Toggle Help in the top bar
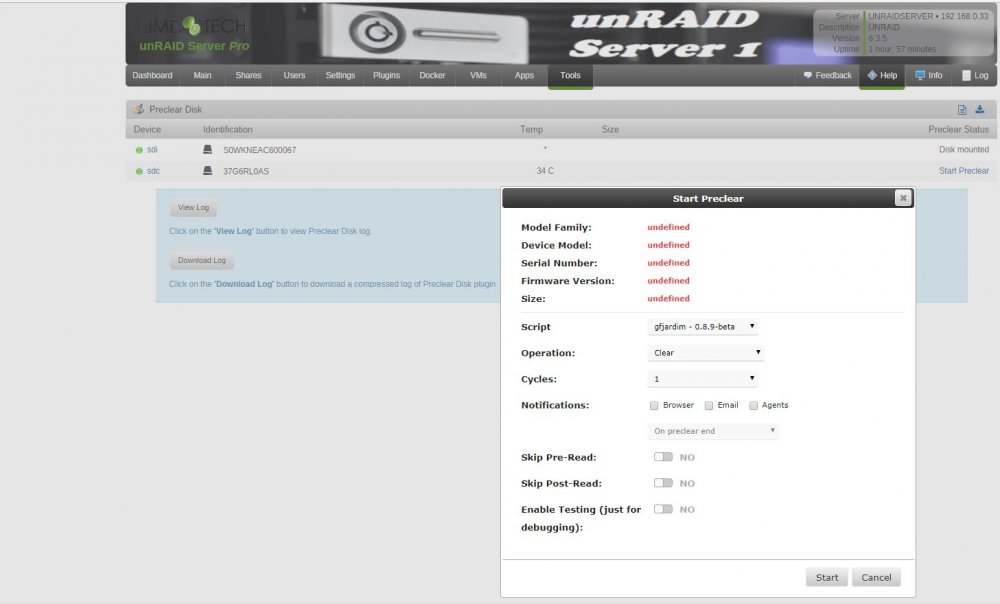 coord(881,75)
